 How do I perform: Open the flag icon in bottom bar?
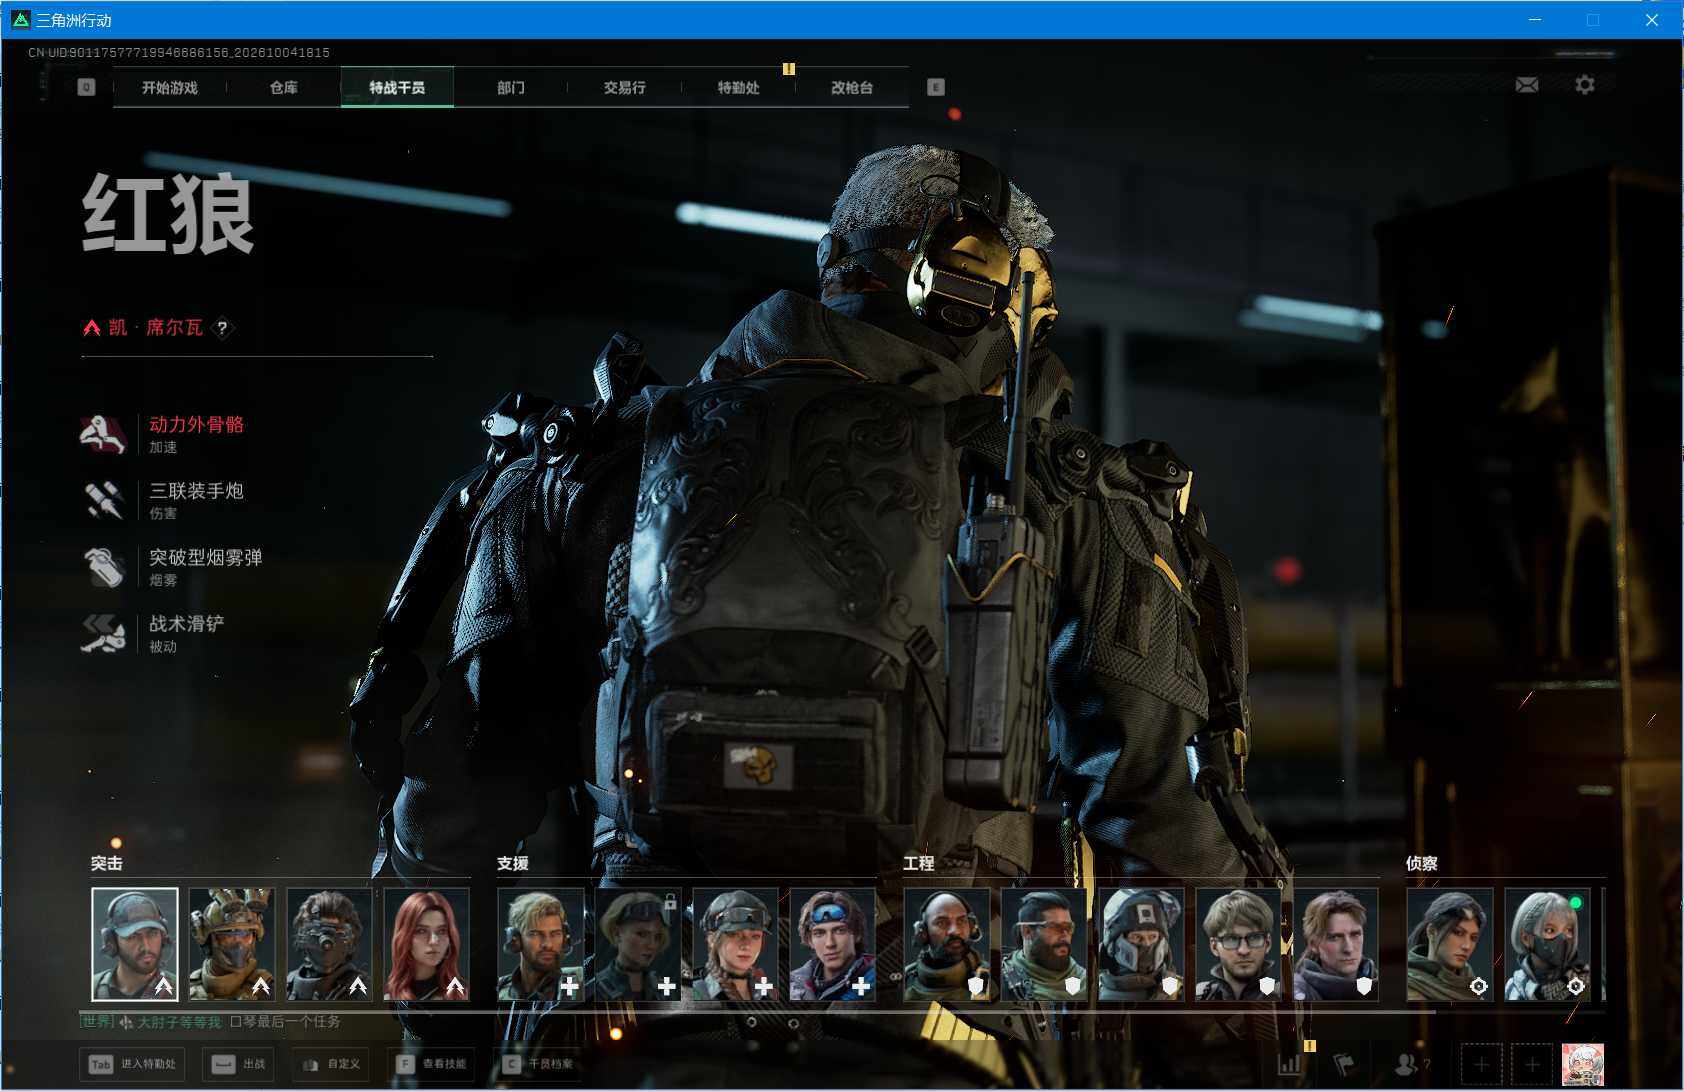point(1345,1064)
